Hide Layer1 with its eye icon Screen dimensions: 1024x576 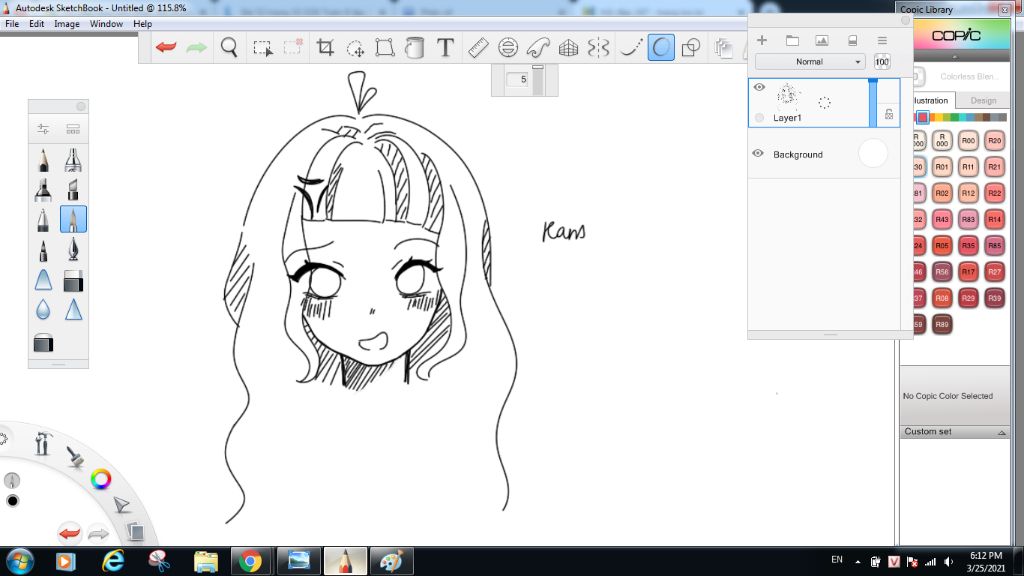pyautogui.click(x=759, y=87)
